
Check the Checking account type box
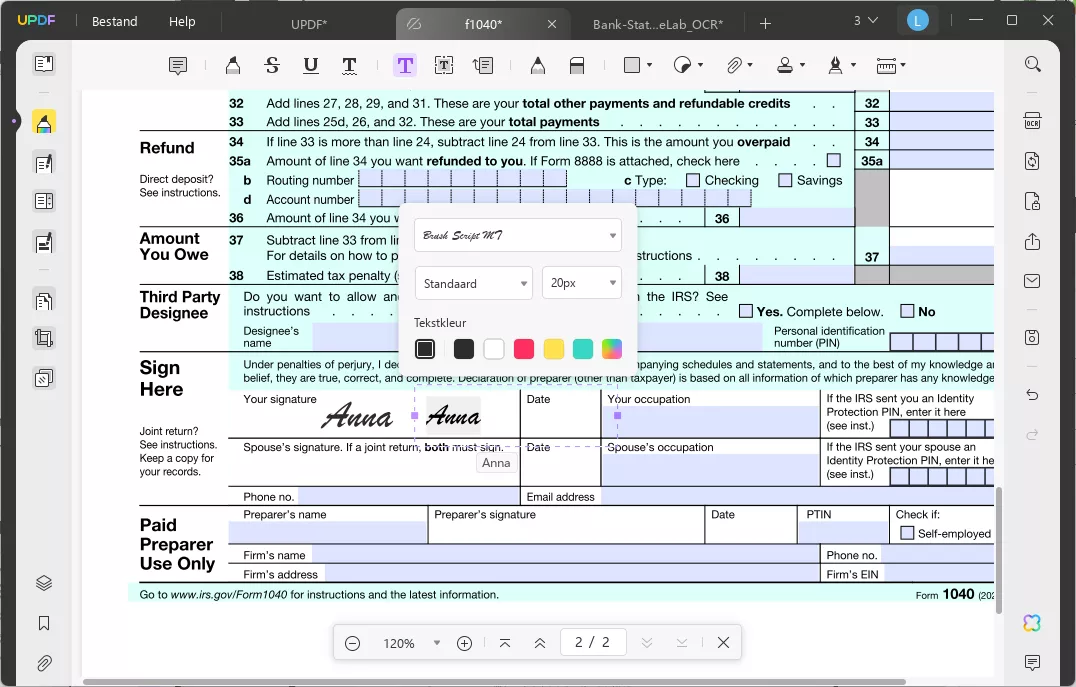(x=693, y=180)
